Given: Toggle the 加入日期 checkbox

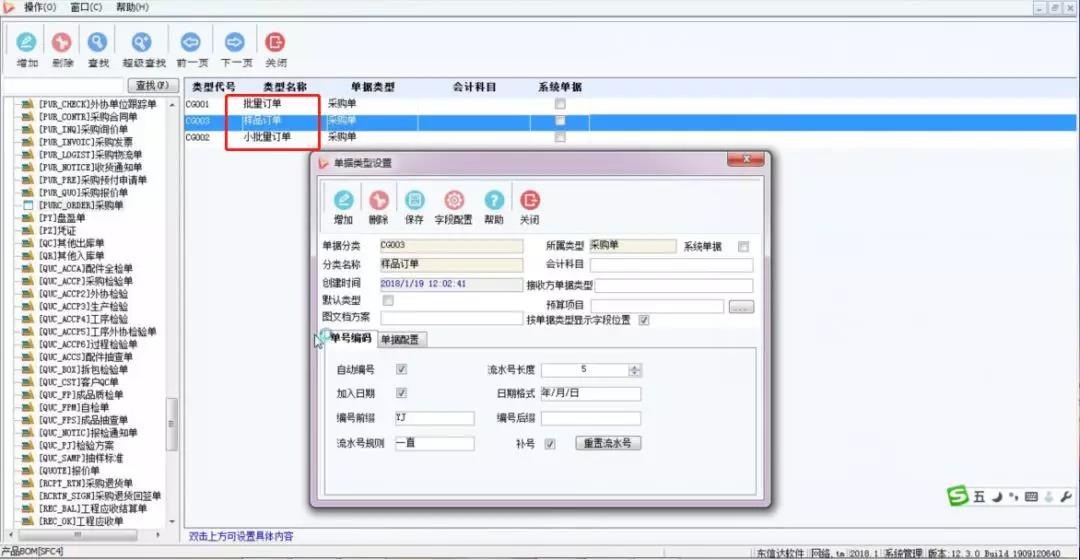Looking at the screenshot, I should [x=402, y=394].
